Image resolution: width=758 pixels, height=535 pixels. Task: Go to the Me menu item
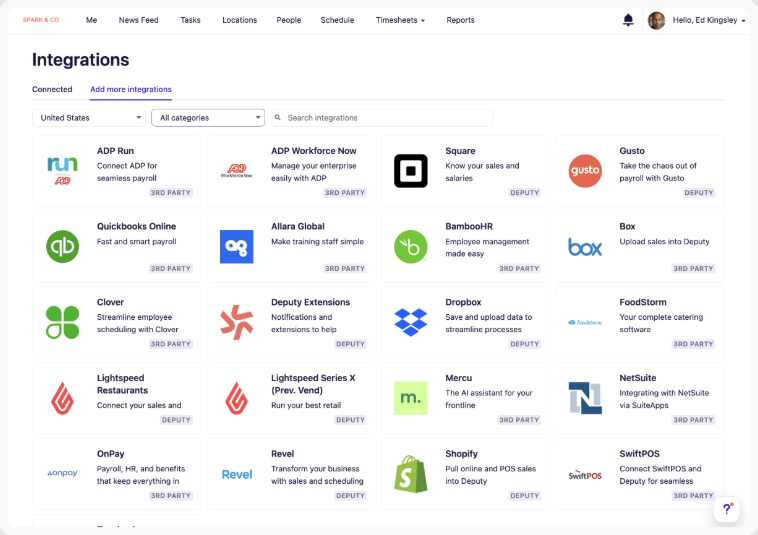91,20
